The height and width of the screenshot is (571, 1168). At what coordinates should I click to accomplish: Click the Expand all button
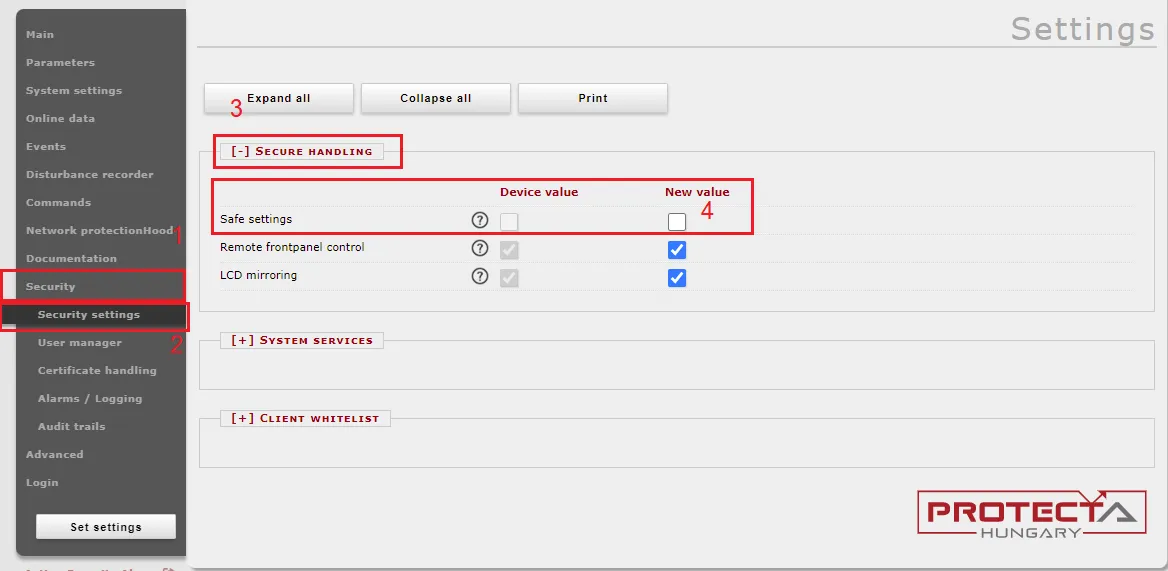[x=279, y=98]
